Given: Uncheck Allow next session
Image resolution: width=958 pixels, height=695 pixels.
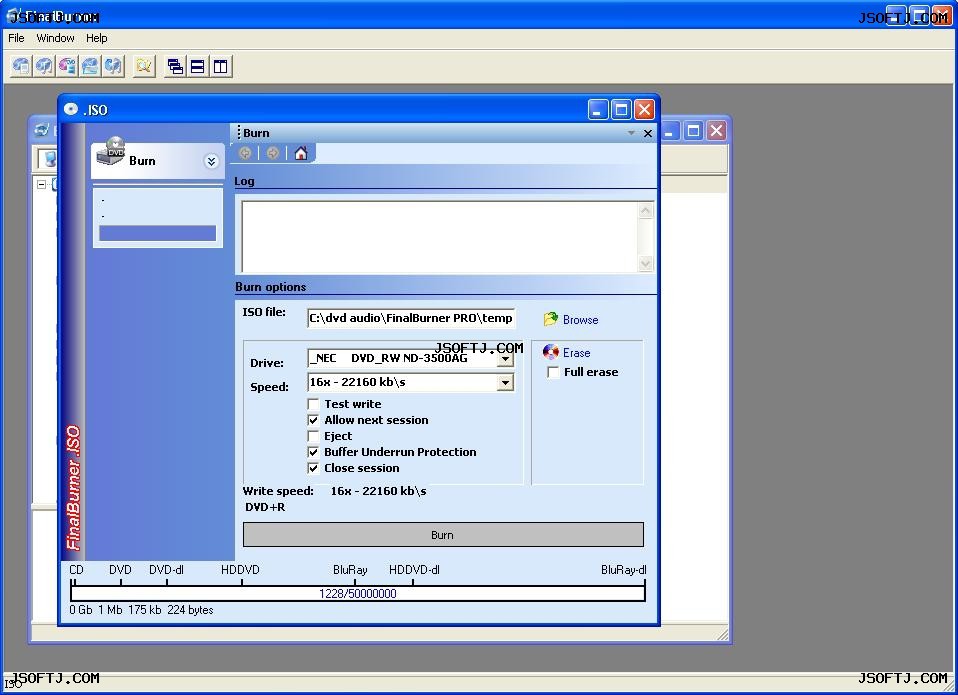Looking at the screenshot, I should 313,420.
